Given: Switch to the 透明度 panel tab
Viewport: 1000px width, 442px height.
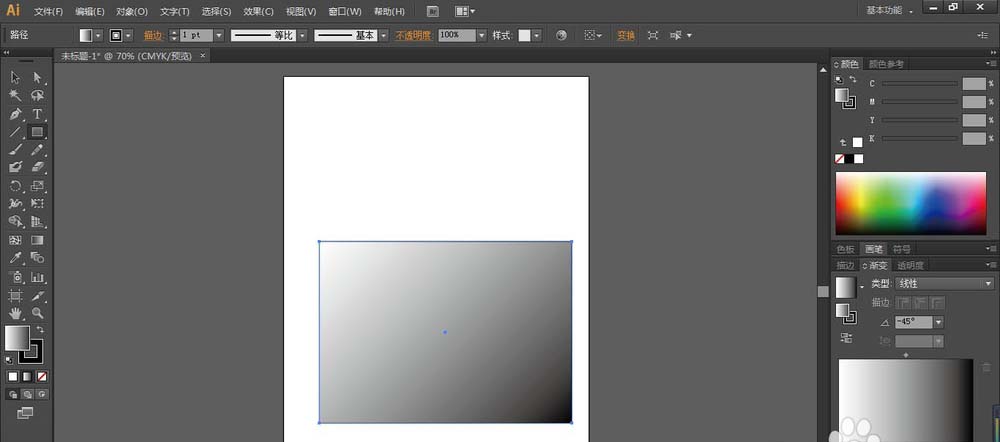Looking at the screenshot, I should [x=911, y=265].
